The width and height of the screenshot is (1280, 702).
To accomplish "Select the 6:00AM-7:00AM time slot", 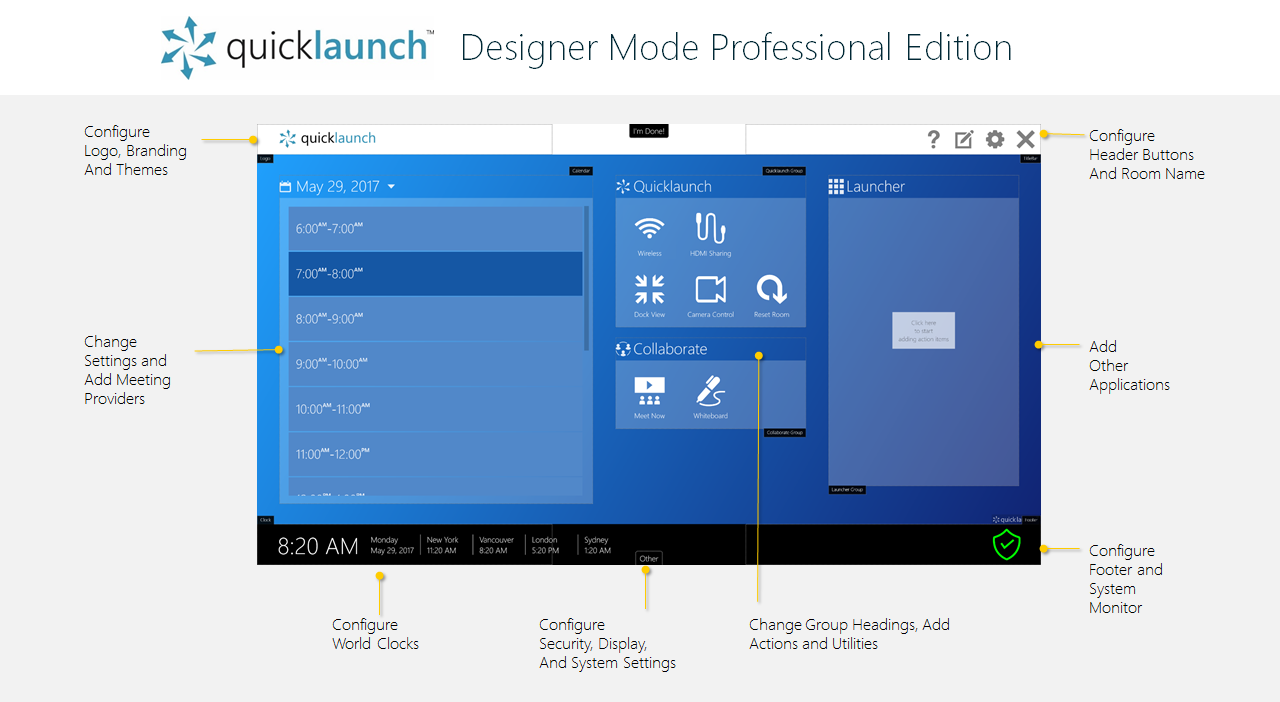I will 435,228.
